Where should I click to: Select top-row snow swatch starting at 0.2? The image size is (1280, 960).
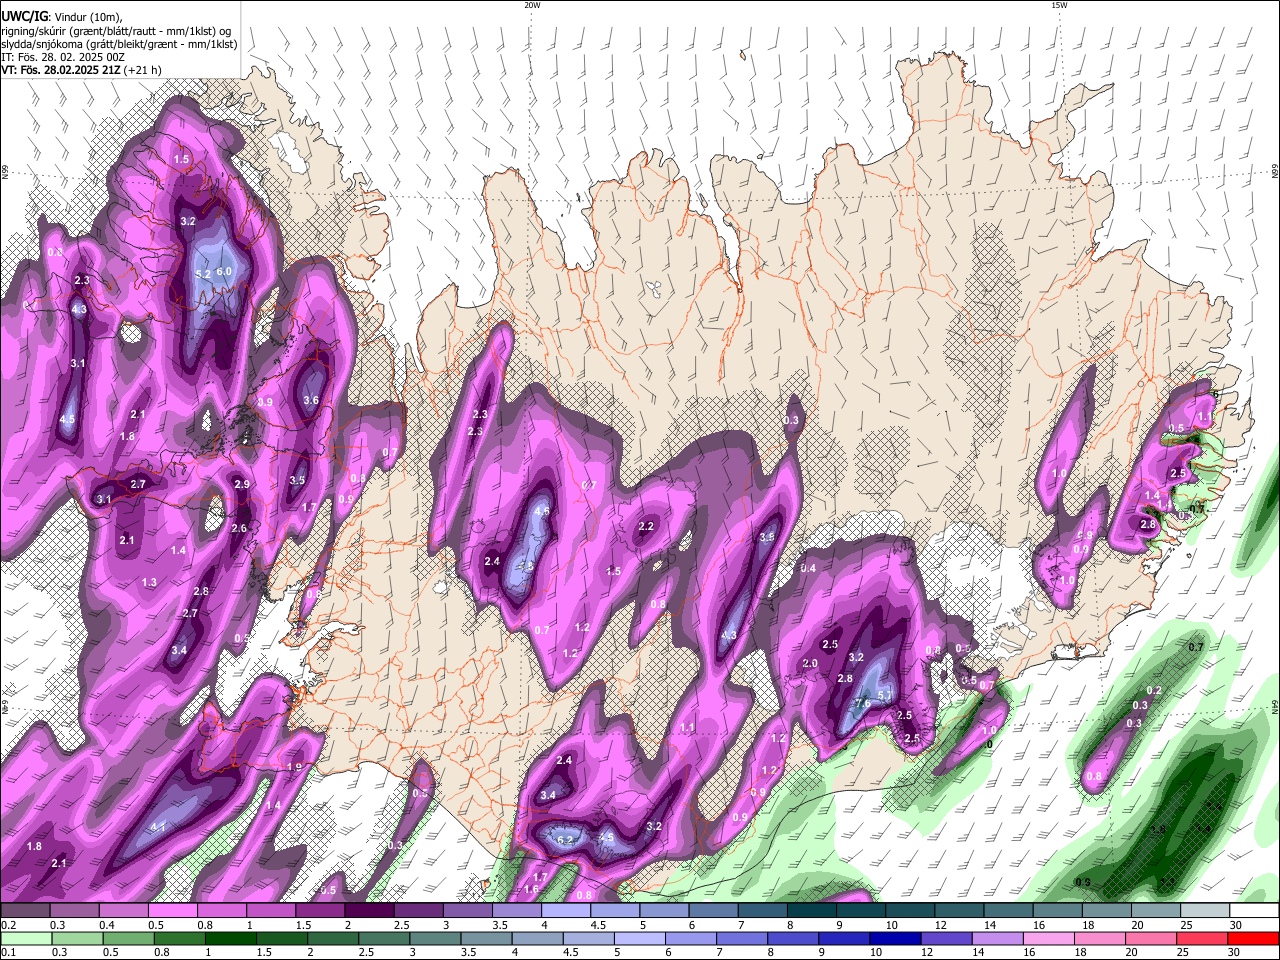click(25, 910)
